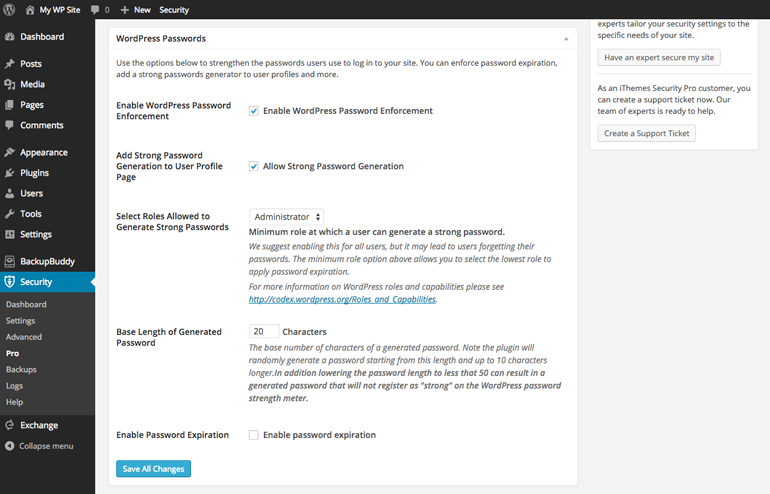Click the Pages icon in sidebar
This screenshot has width=770, height=494.
(x=9, y=105)
